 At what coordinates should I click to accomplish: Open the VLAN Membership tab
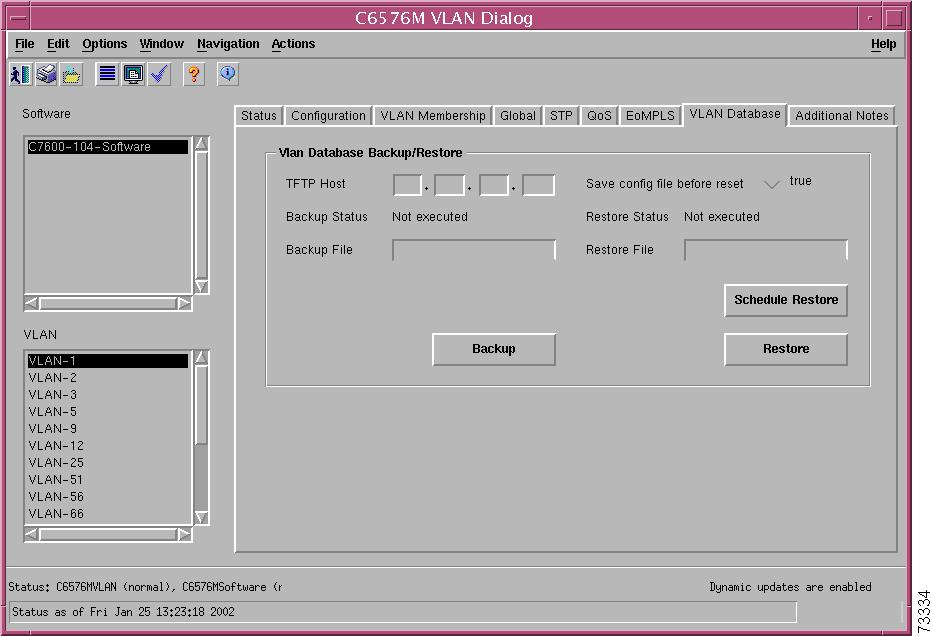point(433,116)
